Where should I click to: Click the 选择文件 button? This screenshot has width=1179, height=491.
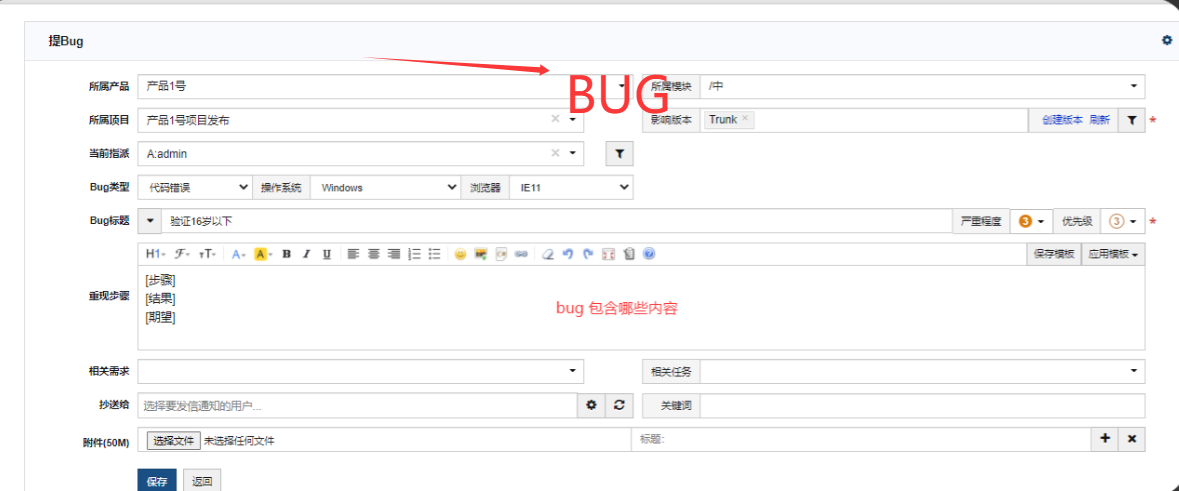[174, 441]
